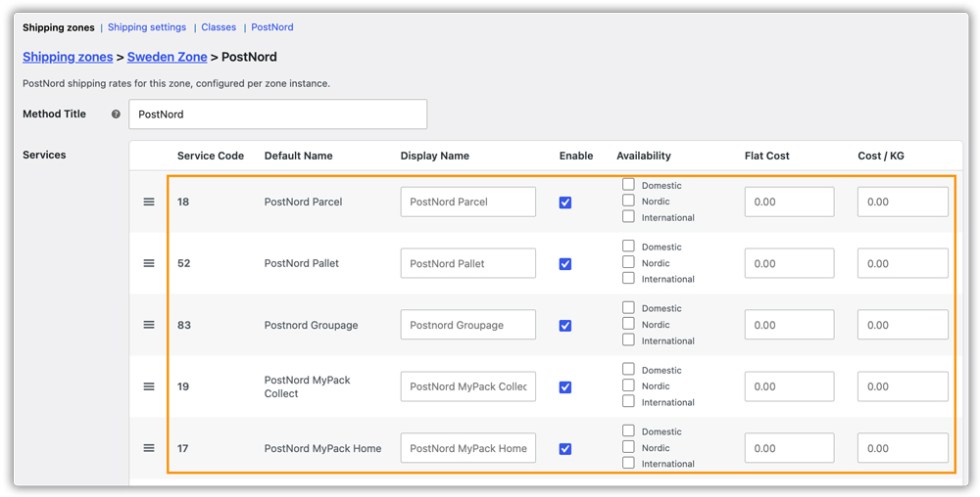Click Flat Cost field for PostNord Parcel
The width and height of the screenshot is (980, 497).
[789, 202]
